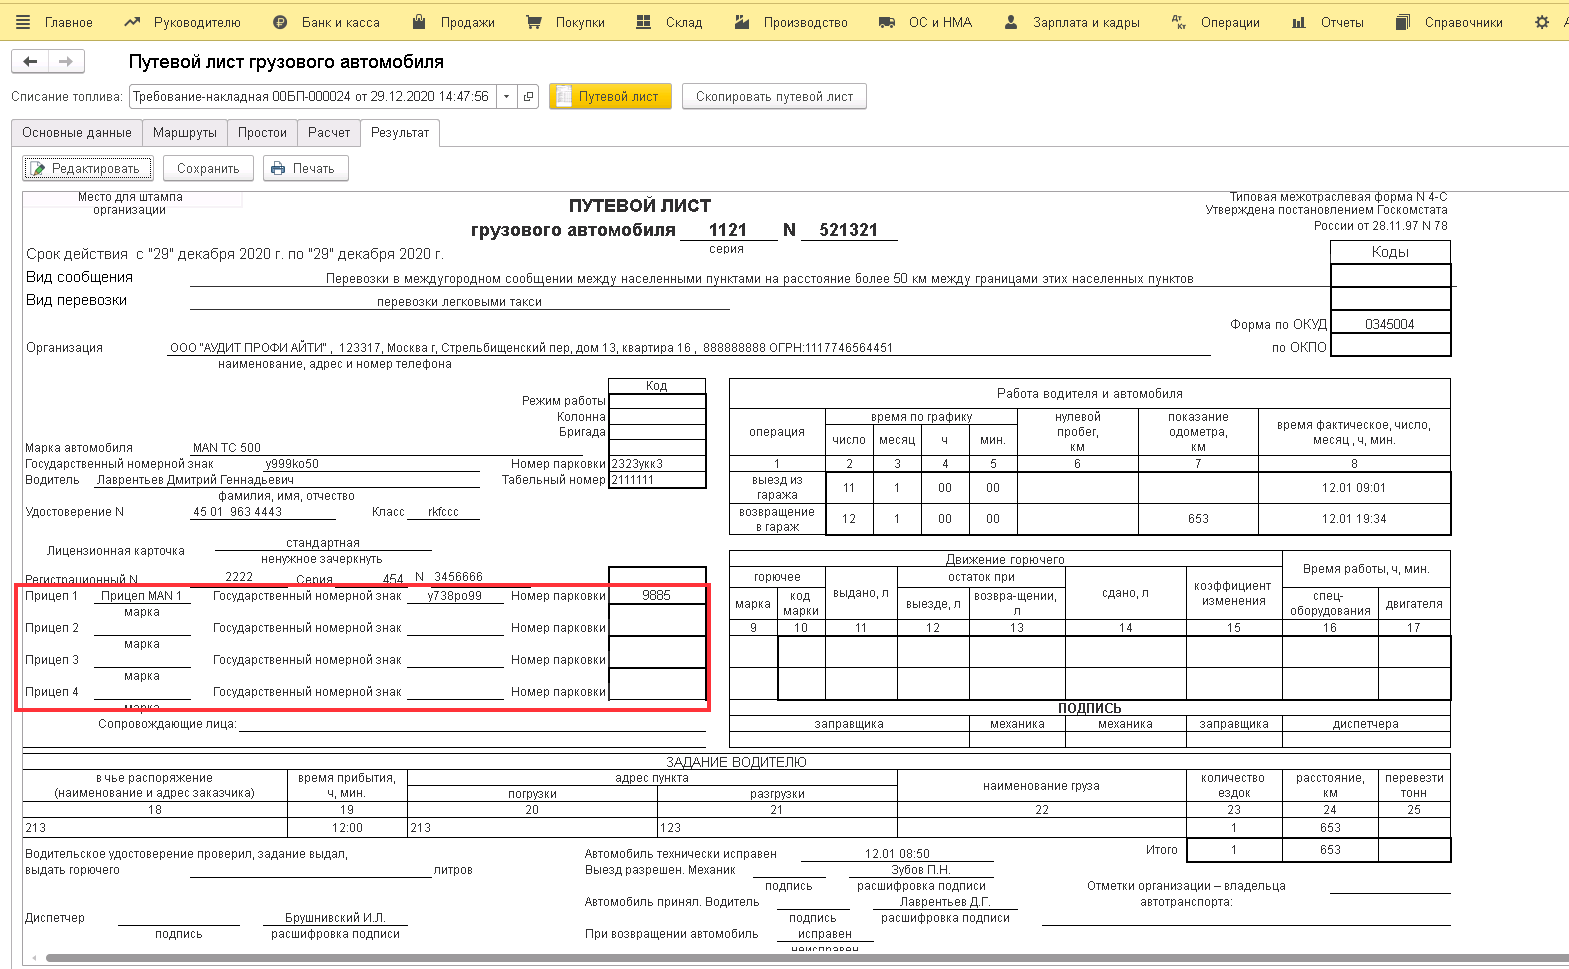Screen dimensions: 1569x969
Task: Click actual departure time 12.01 09:01
Action: tap(1354, 488)
